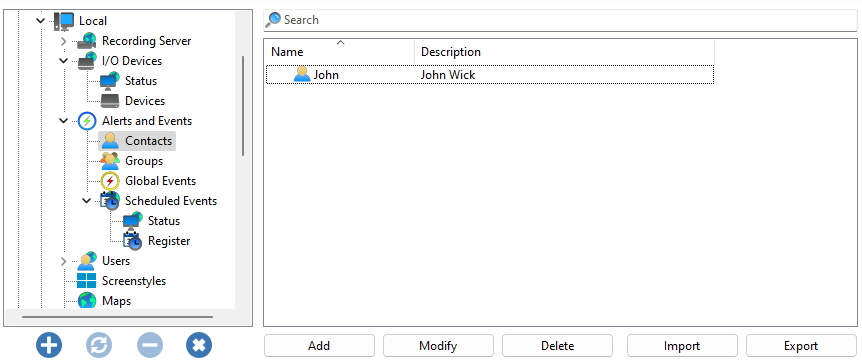The width and height of the screenshot is (862, 363).
Task: Click the John name cell
Action: point(326,75)
